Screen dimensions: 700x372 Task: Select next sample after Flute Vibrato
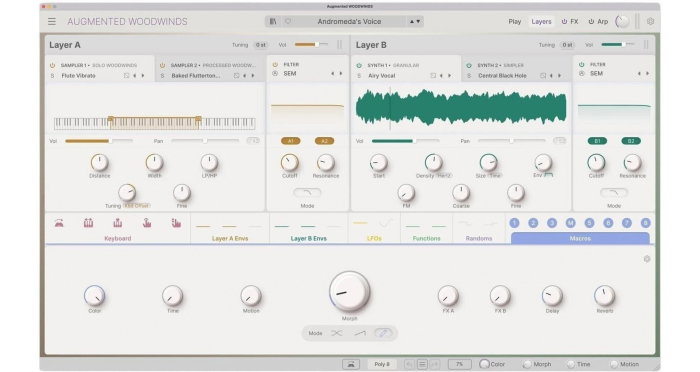[x=143, y=76]
